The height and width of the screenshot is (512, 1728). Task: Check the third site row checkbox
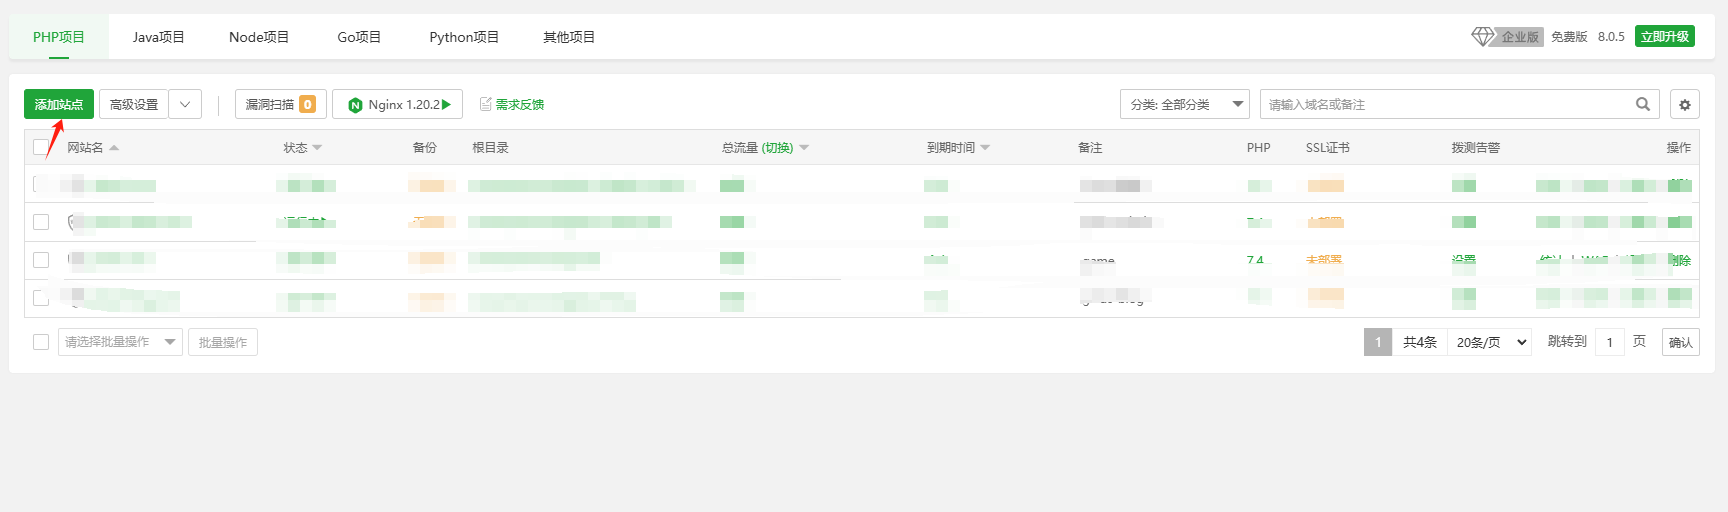(x=41, y=260)
